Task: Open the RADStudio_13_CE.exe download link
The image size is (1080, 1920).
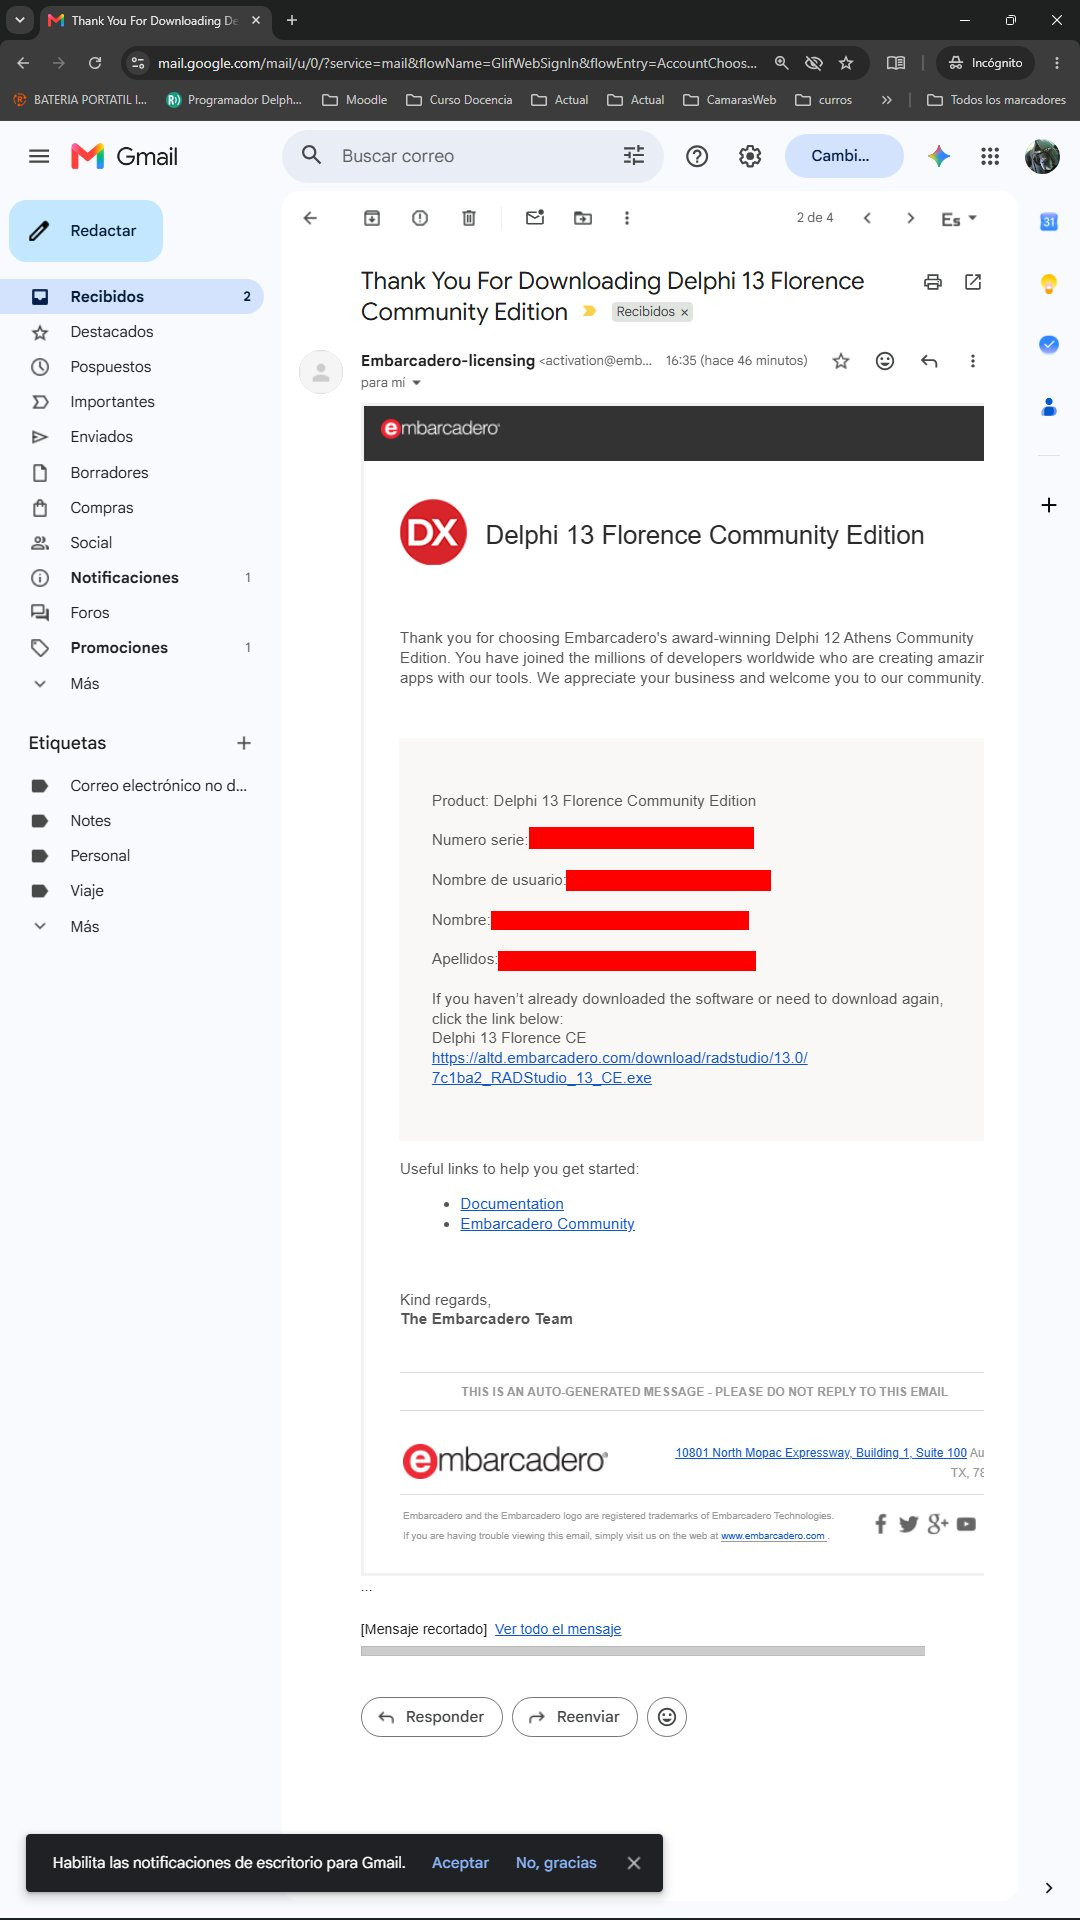Action: (x=619, y=1068)
